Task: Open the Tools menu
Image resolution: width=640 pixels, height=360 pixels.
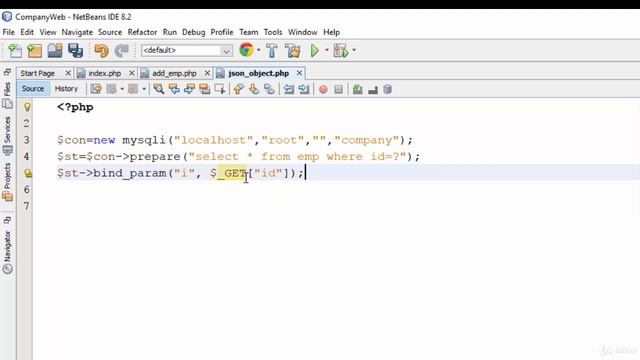Action: click(273, 32)
